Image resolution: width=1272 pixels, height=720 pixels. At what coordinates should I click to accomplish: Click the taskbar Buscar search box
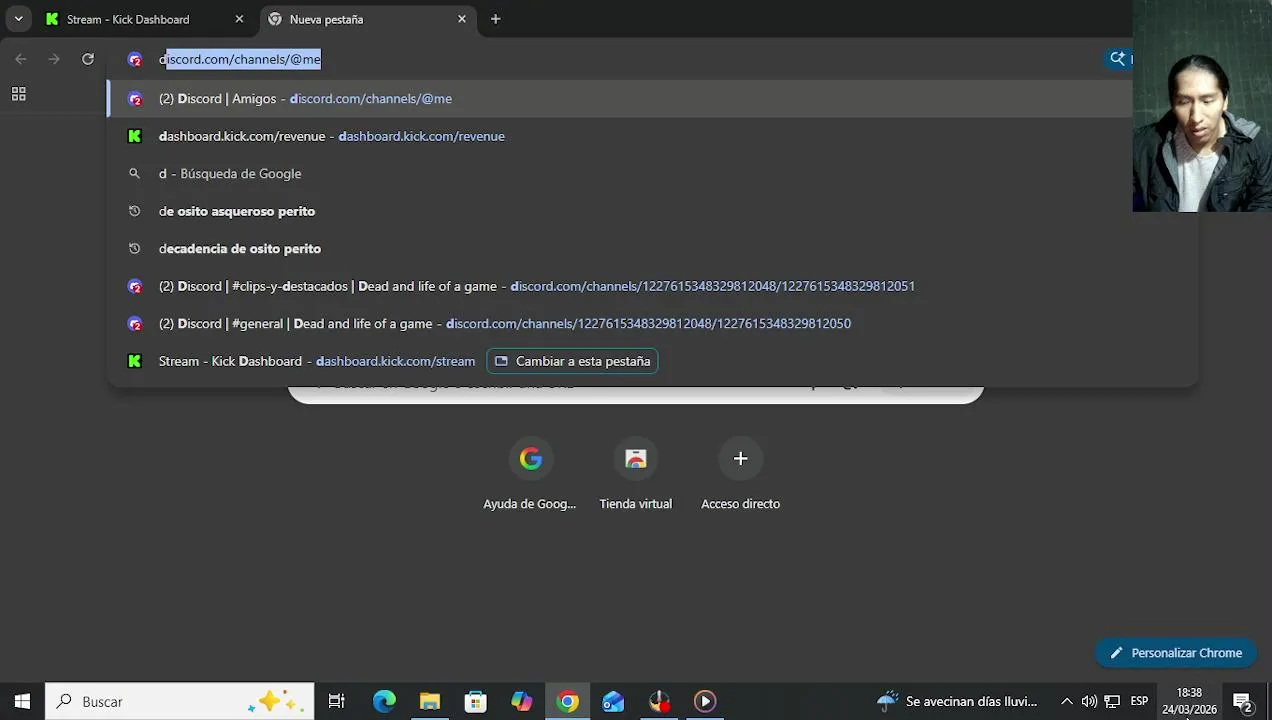tap(180, 701)
